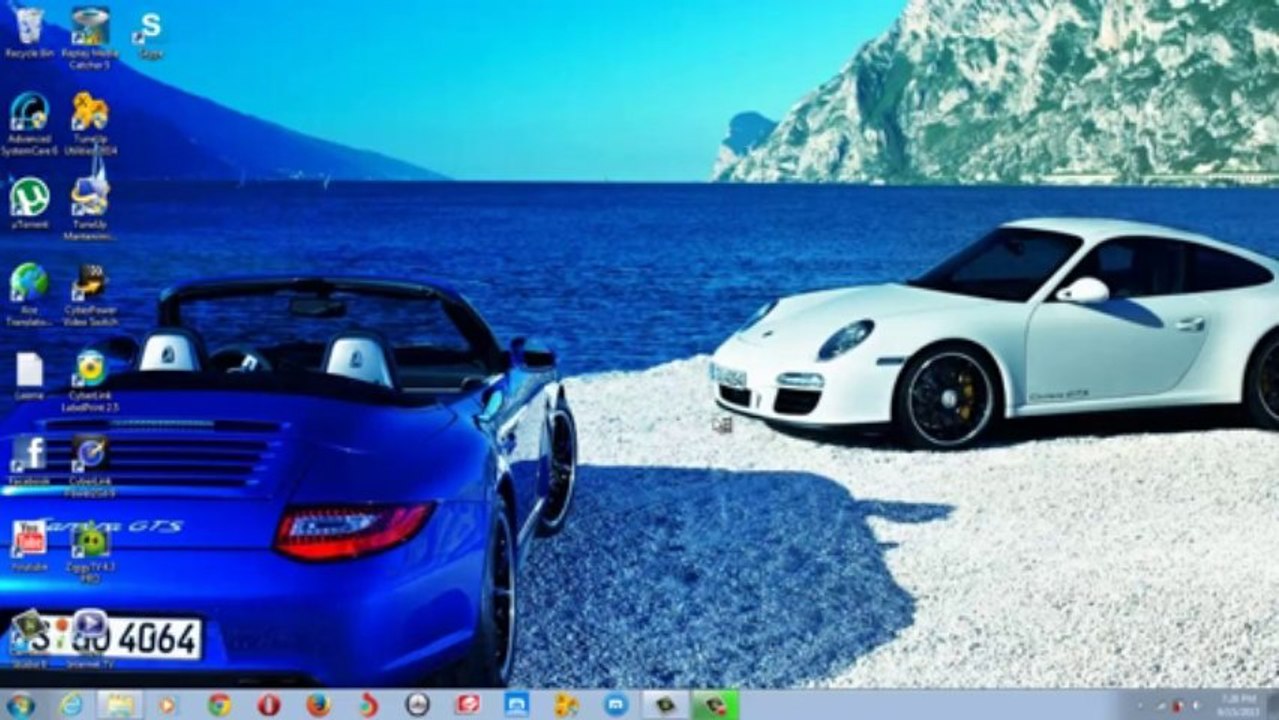
Task: Launch Replay Media Catcher 5 shortcut
Action: click(90, 37)
